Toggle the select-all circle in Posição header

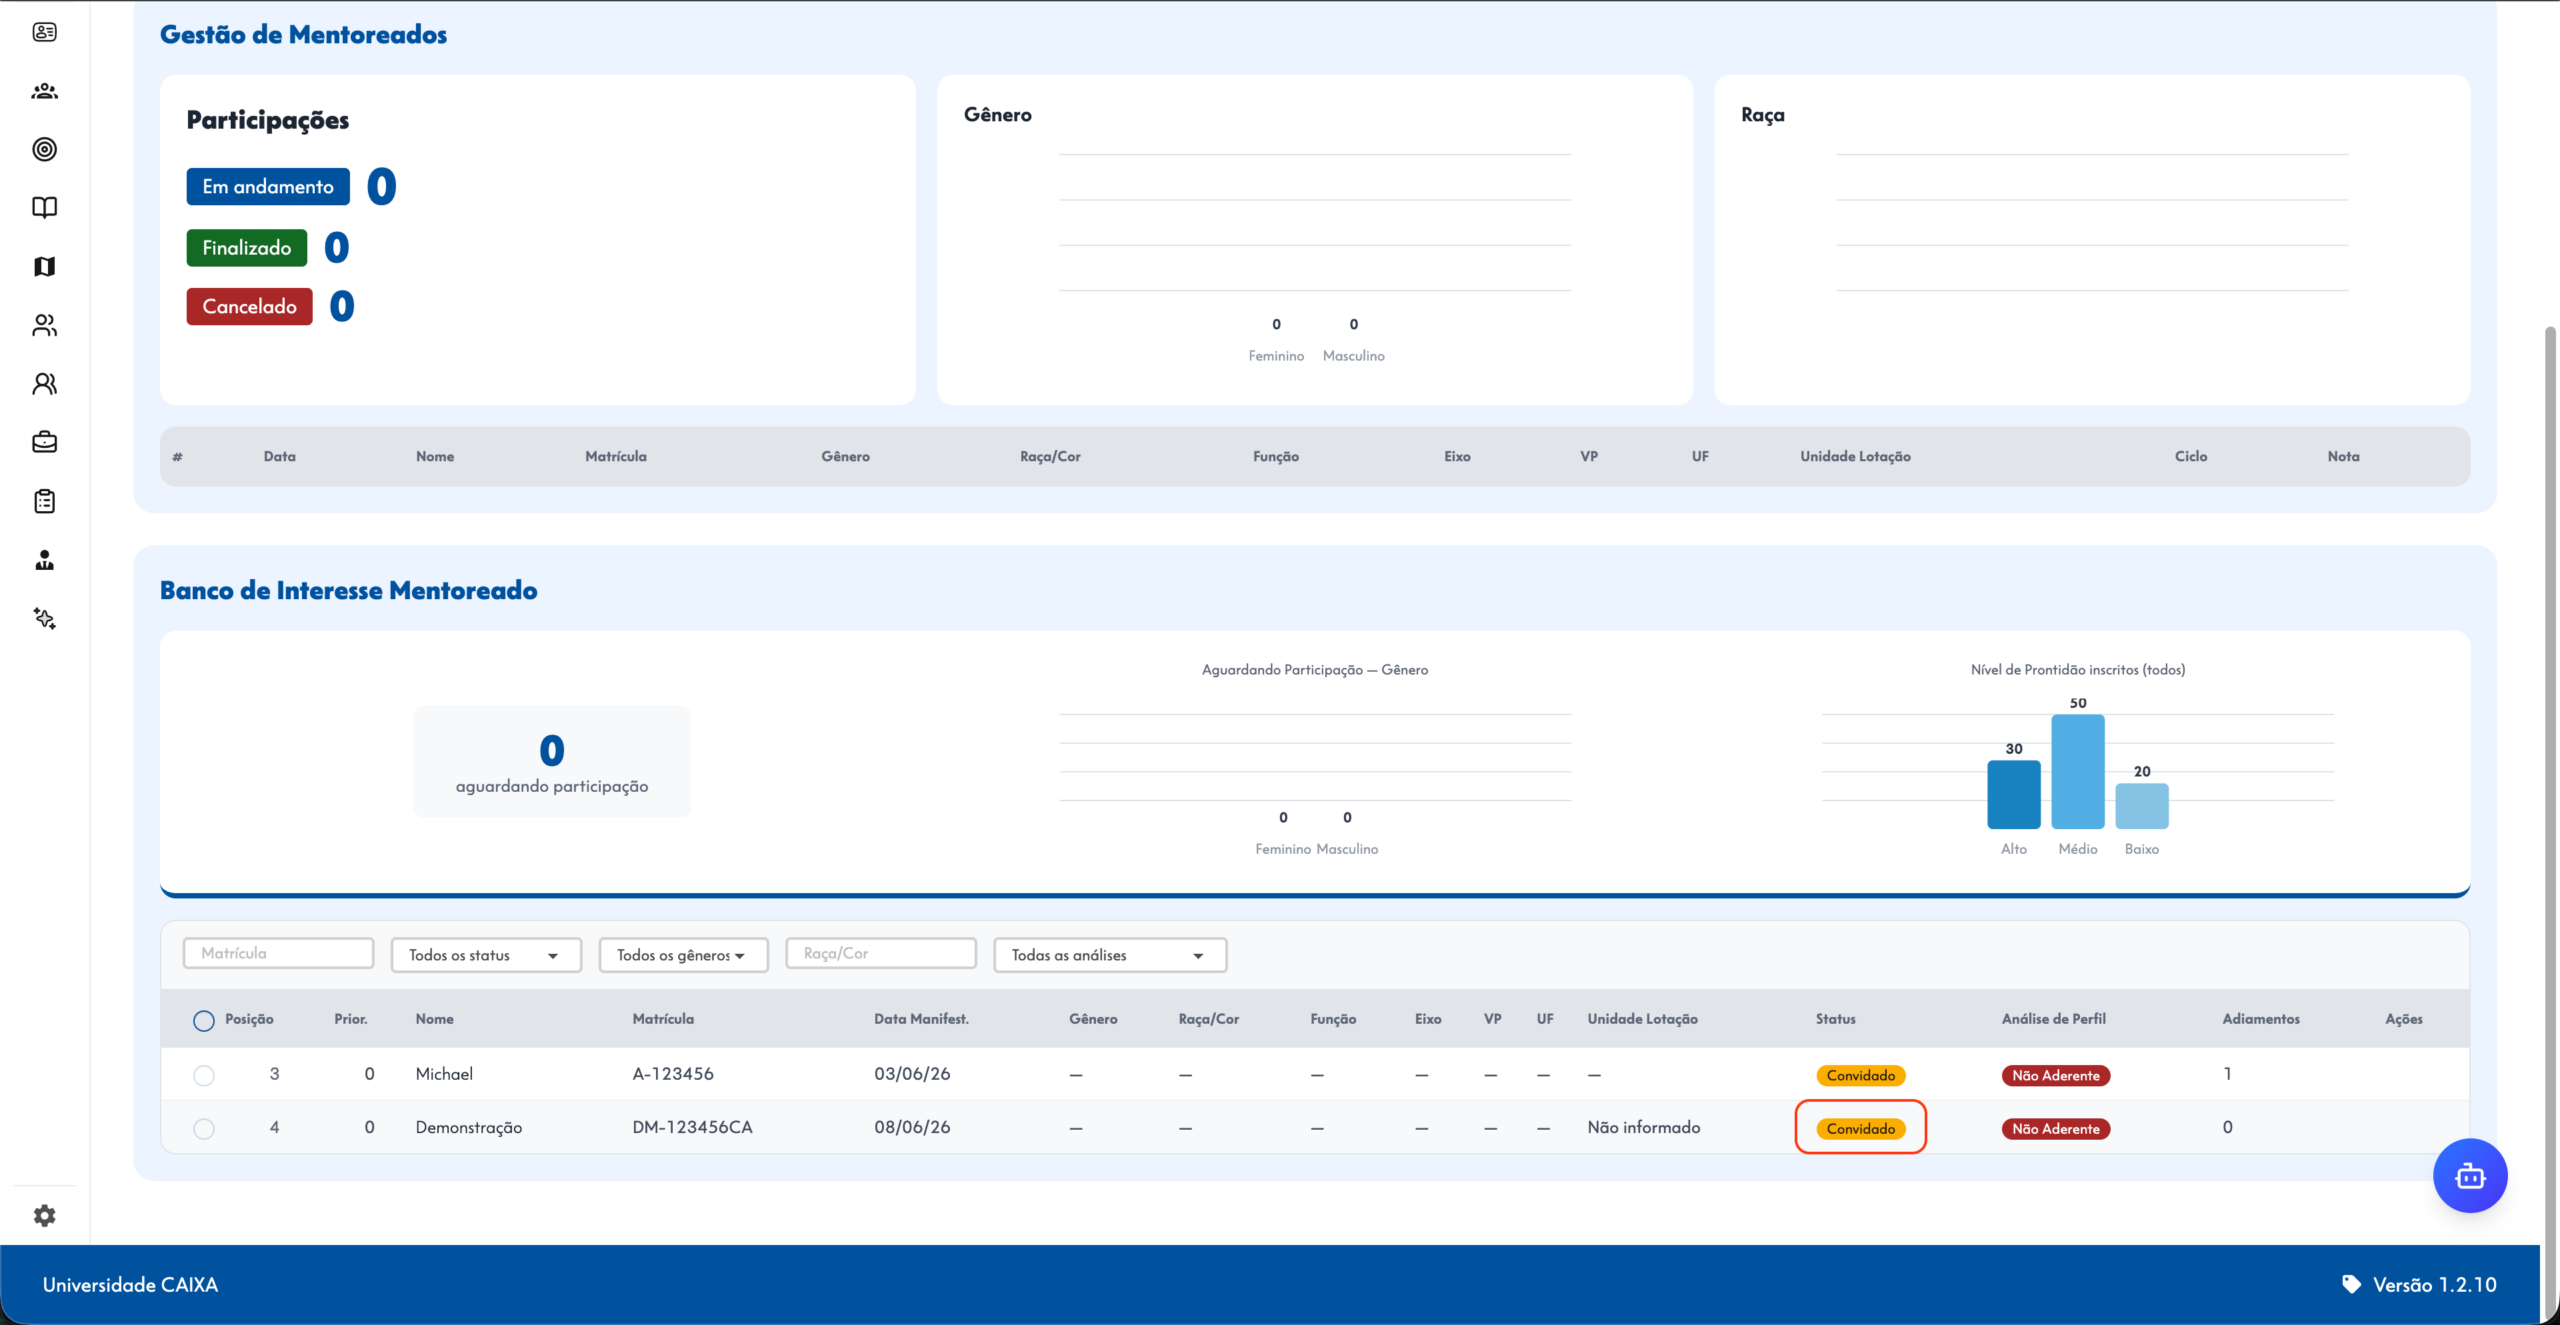(203, 1020)
